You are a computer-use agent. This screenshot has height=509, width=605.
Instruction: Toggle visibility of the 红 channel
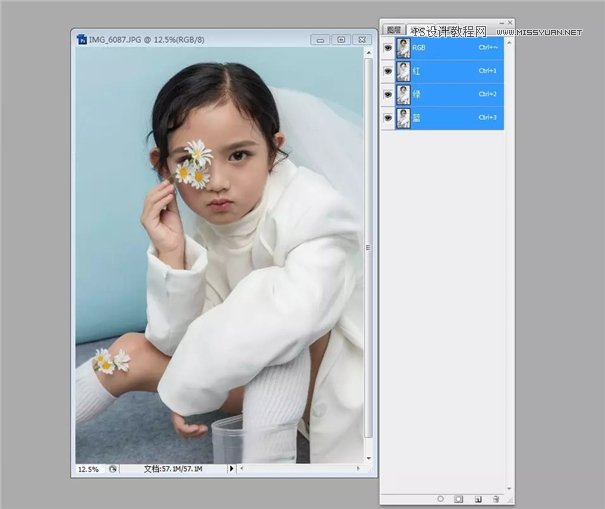pyautogui.click(x=388, y=71)
